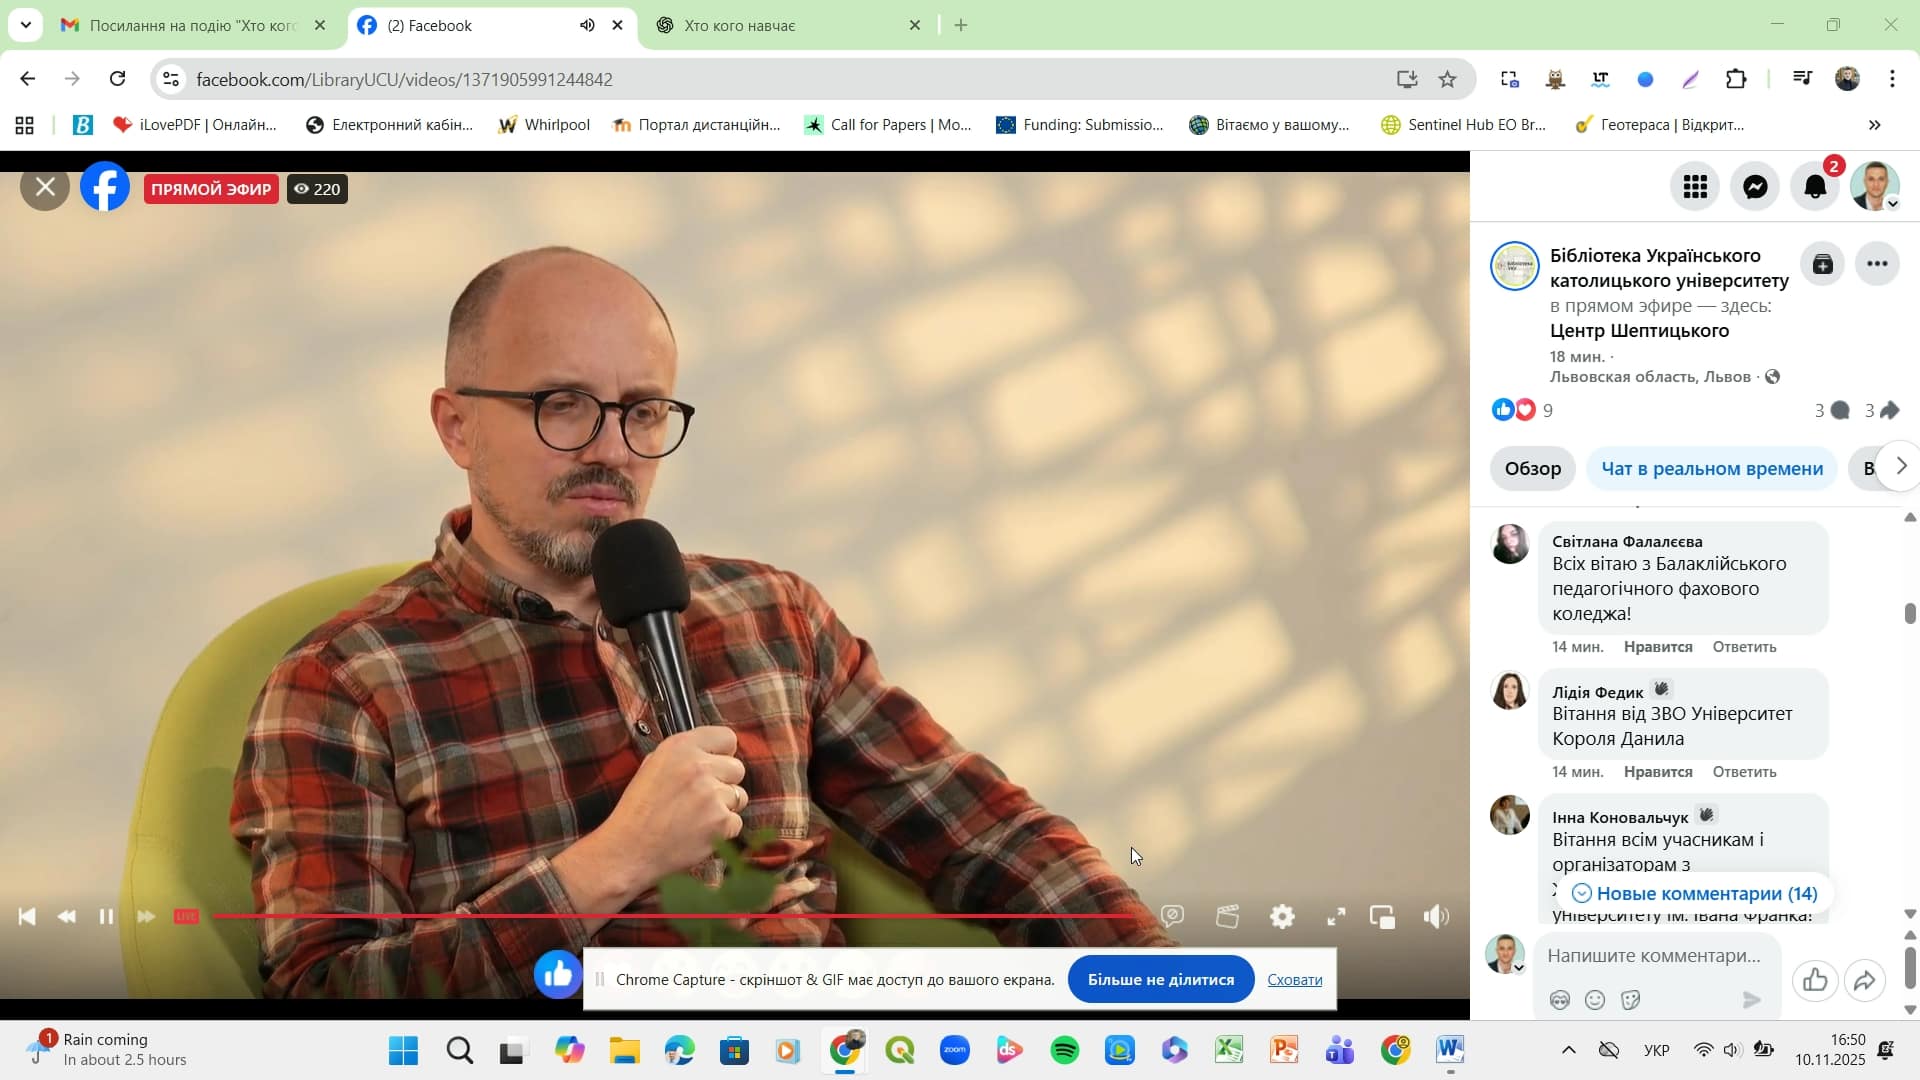This screenshot has height=1080, width=1920.
Task: Select Чат в реальном времени tab
Action: 1711,469
